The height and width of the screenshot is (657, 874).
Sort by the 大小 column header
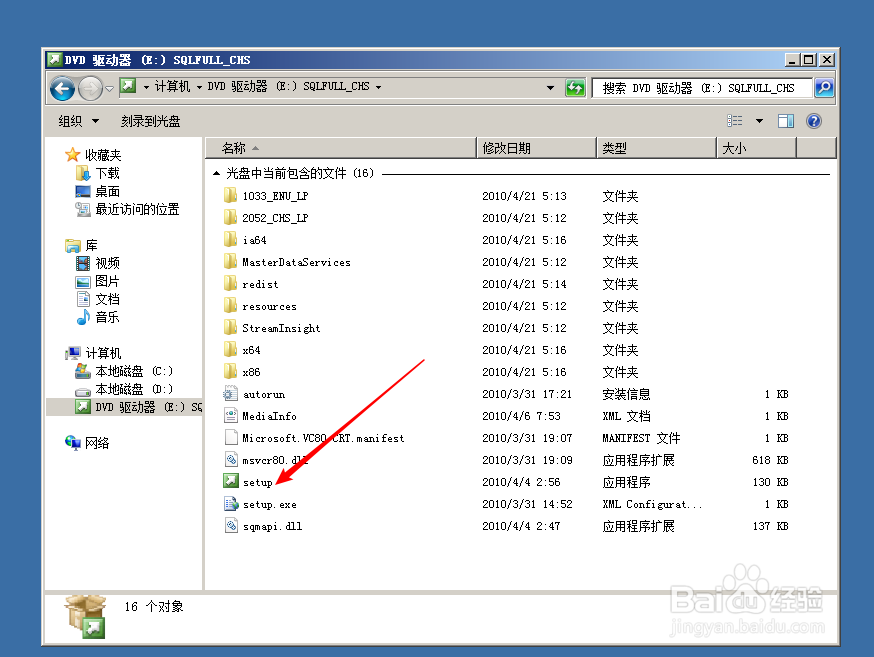[756, 148]
